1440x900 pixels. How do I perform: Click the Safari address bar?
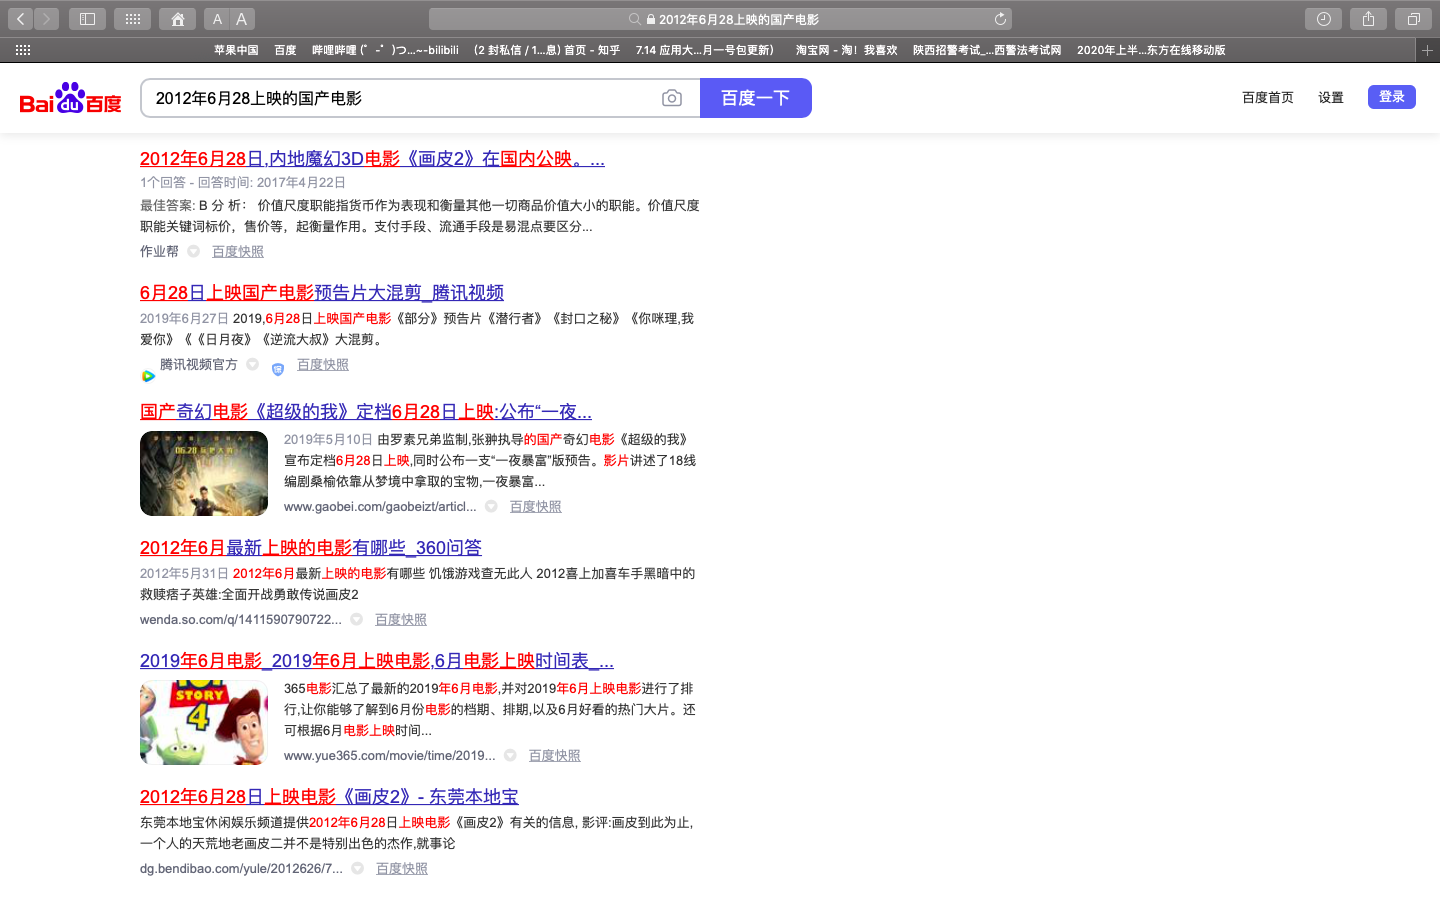coord(720,19)
